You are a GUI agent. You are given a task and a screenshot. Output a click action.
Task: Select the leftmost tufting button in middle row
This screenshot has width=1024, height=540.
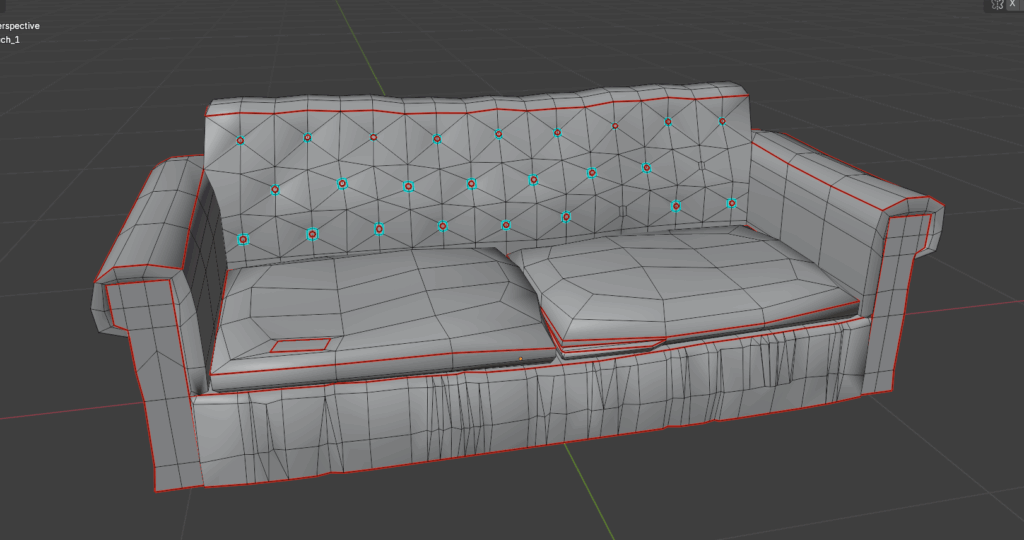click(x=275, y=188)
